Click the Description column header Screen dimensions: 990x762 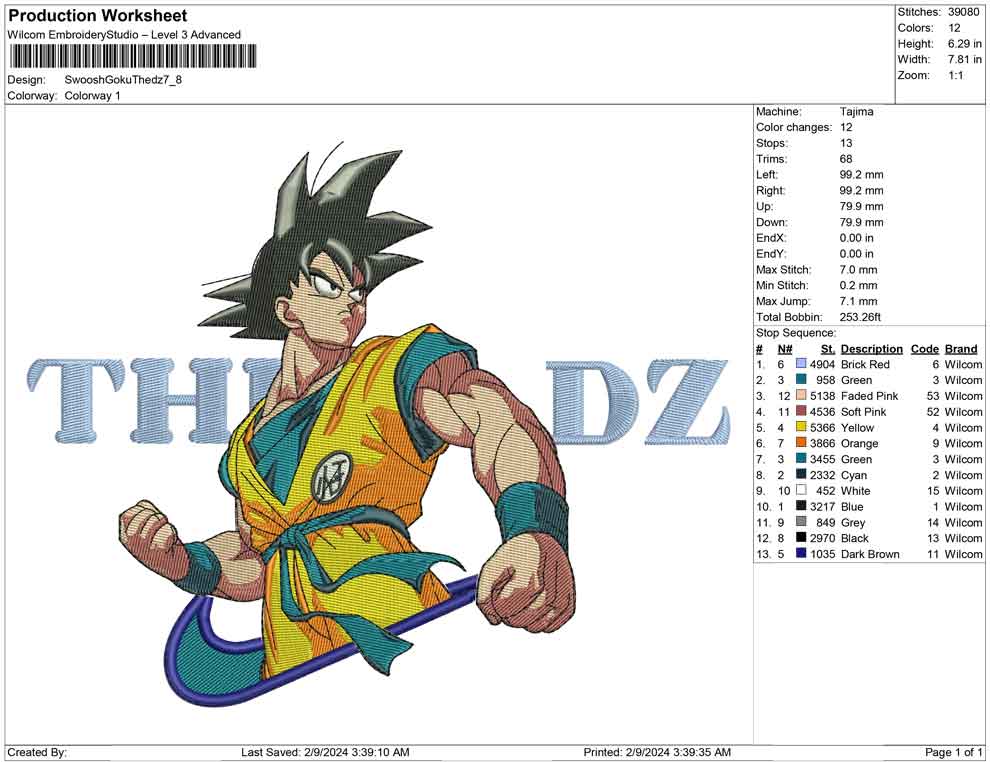click(x=872, y=348)
